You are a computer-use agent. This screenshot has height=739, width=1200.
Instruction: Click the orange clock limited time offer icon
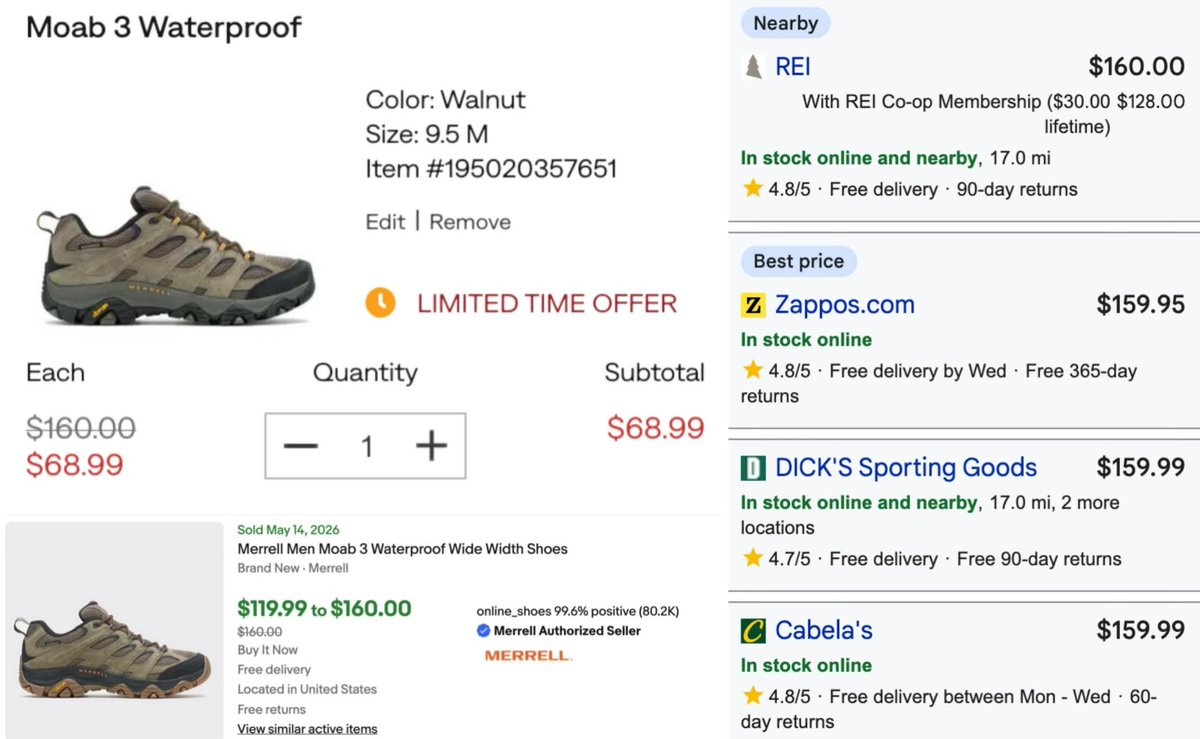[x=380, y=303]
